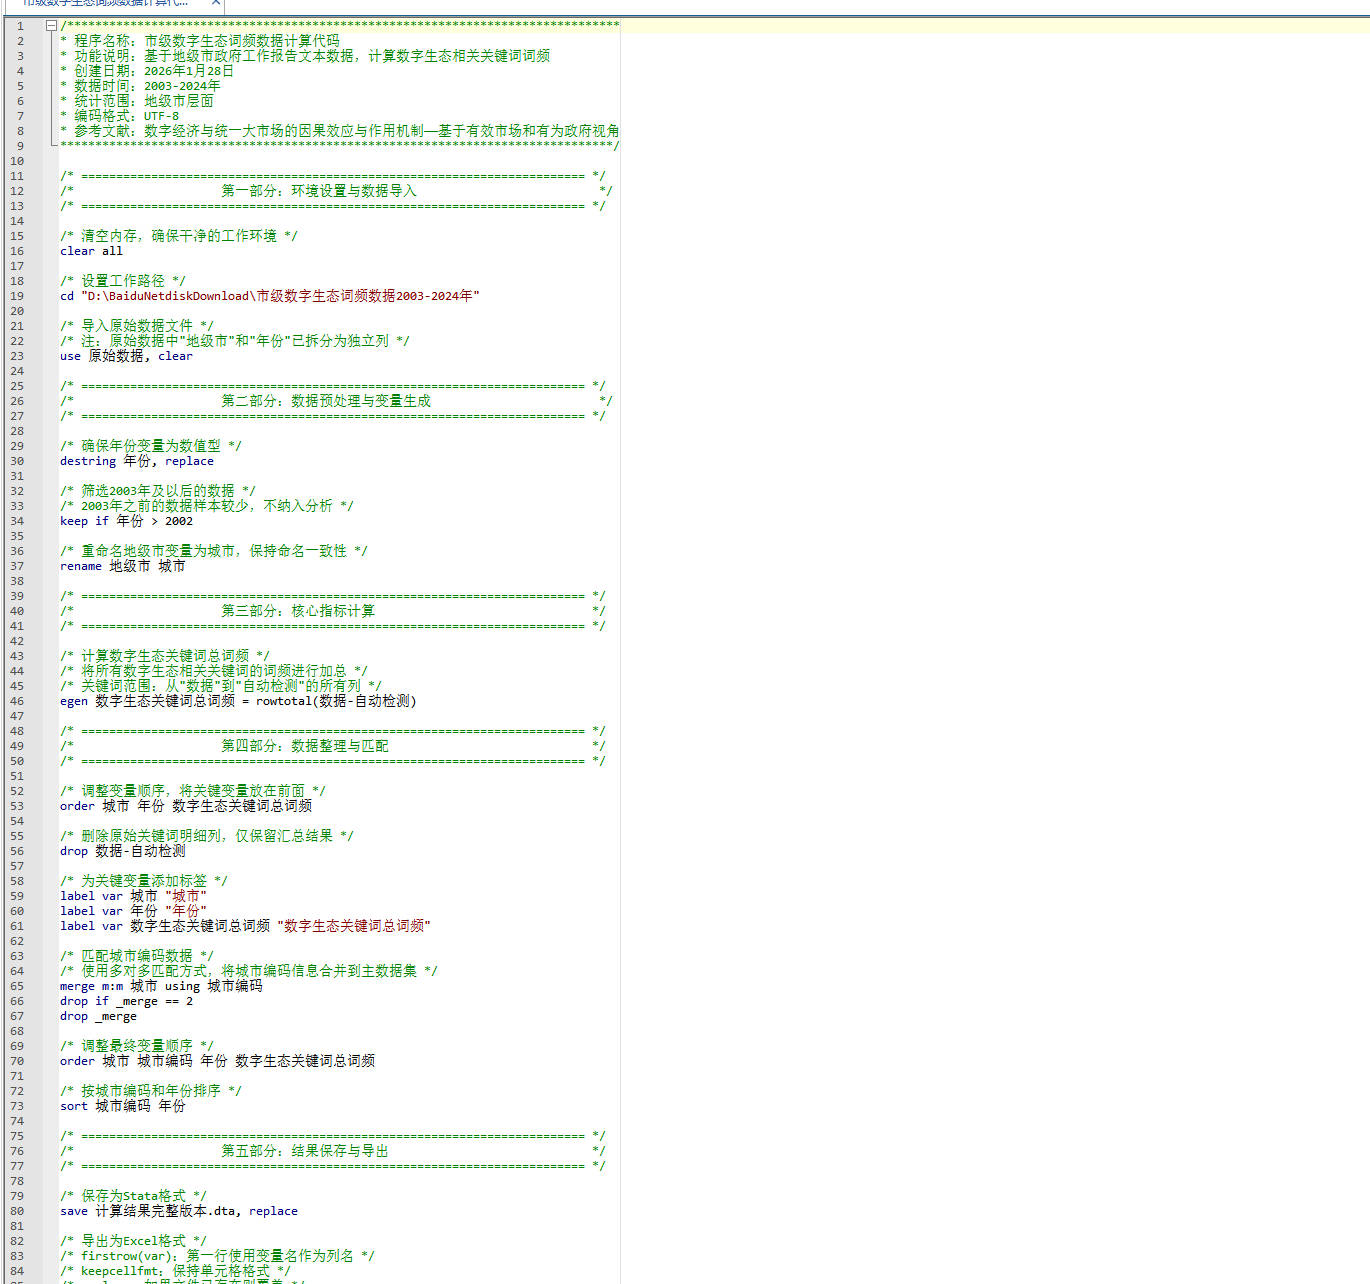Viewport: 1370px width, 1284px height.
Task: Click the 导入原始数据文件 comment line
Action: click(137, 326)
